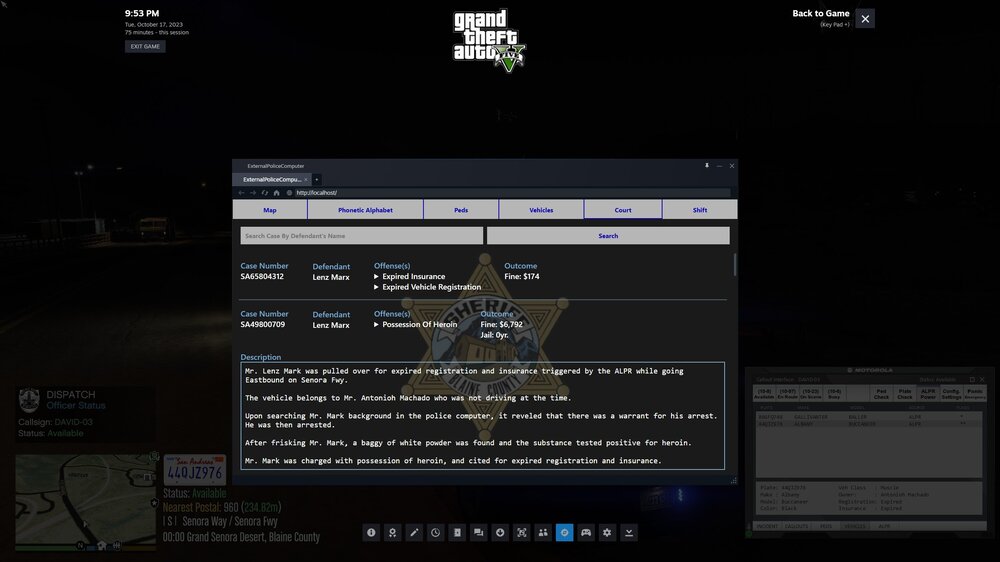
Task: Open a new browser tab with plus
Action: point(316,179)
